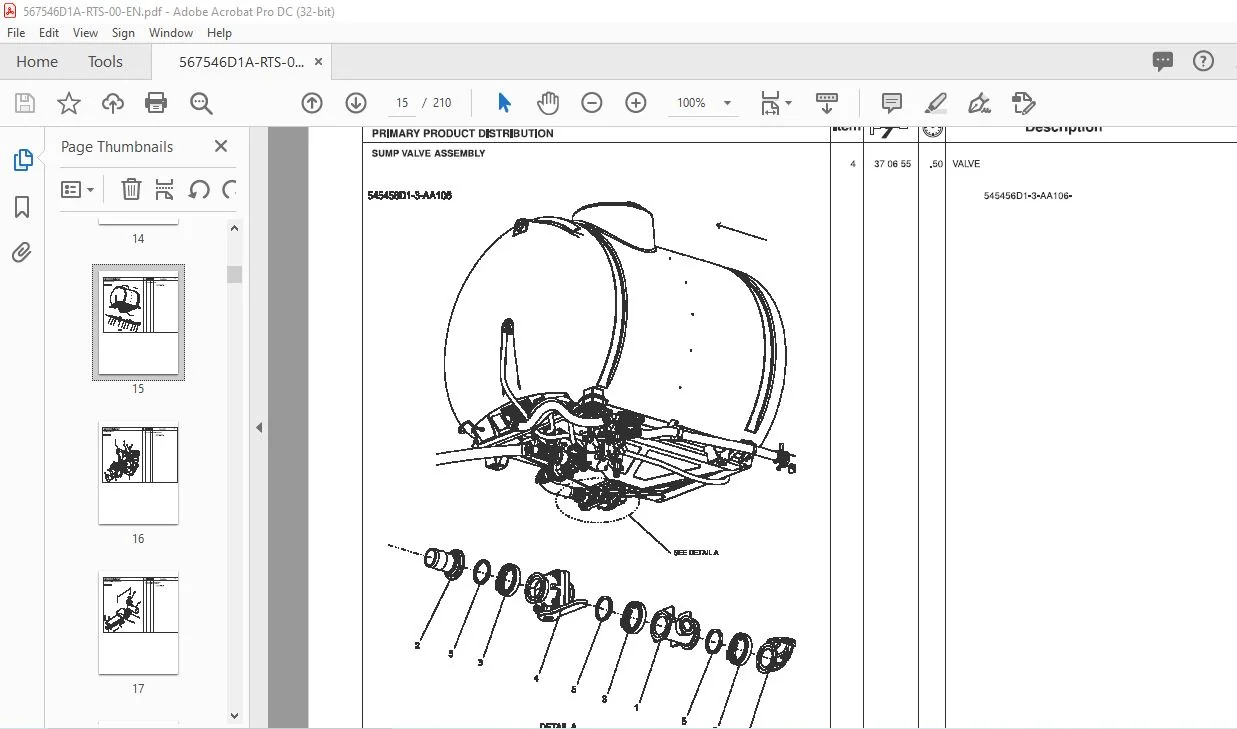Open the Stamp or edit tool

point(1023,103)
